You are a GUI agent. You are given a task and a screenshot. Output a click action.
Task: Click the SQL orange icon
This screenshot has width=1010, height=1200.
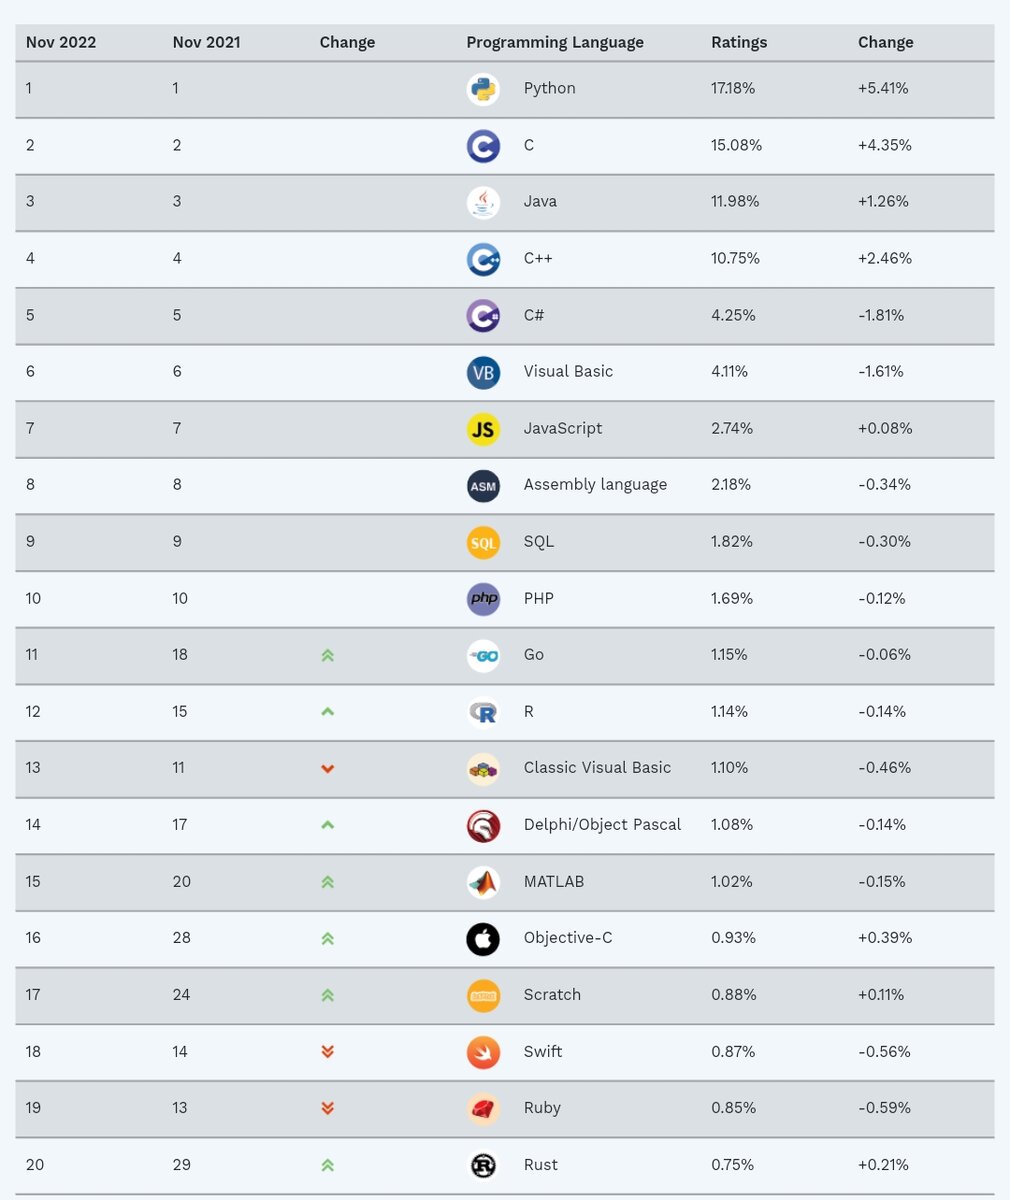[x=483, y=542]
